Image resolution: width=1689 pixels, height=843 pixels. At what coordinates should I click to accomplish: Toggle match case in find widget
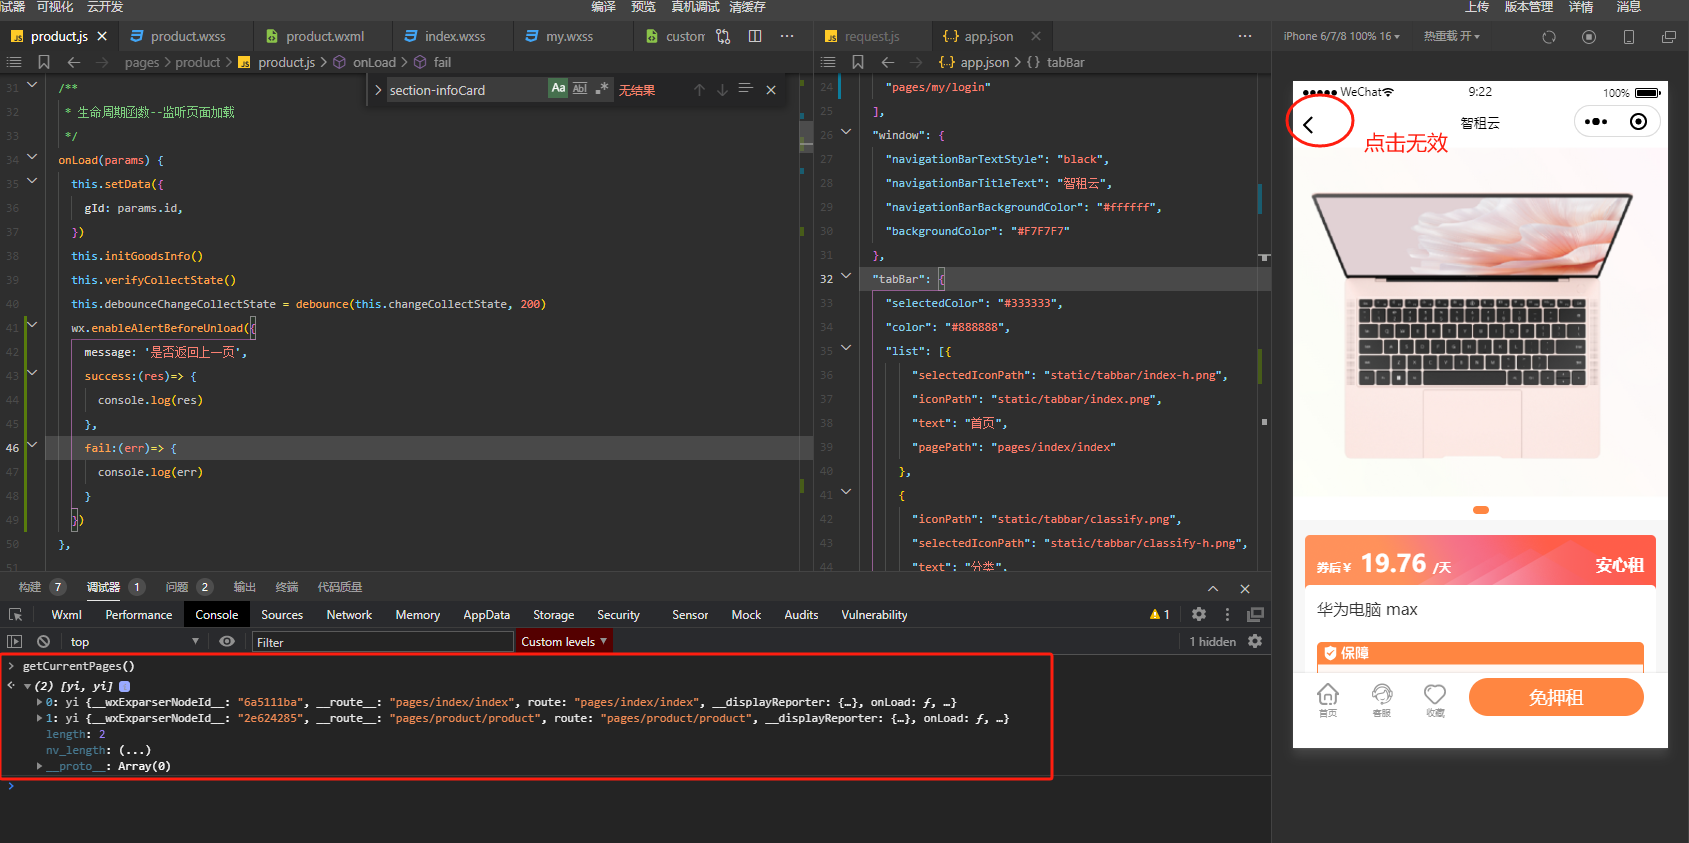click(558, 89)
